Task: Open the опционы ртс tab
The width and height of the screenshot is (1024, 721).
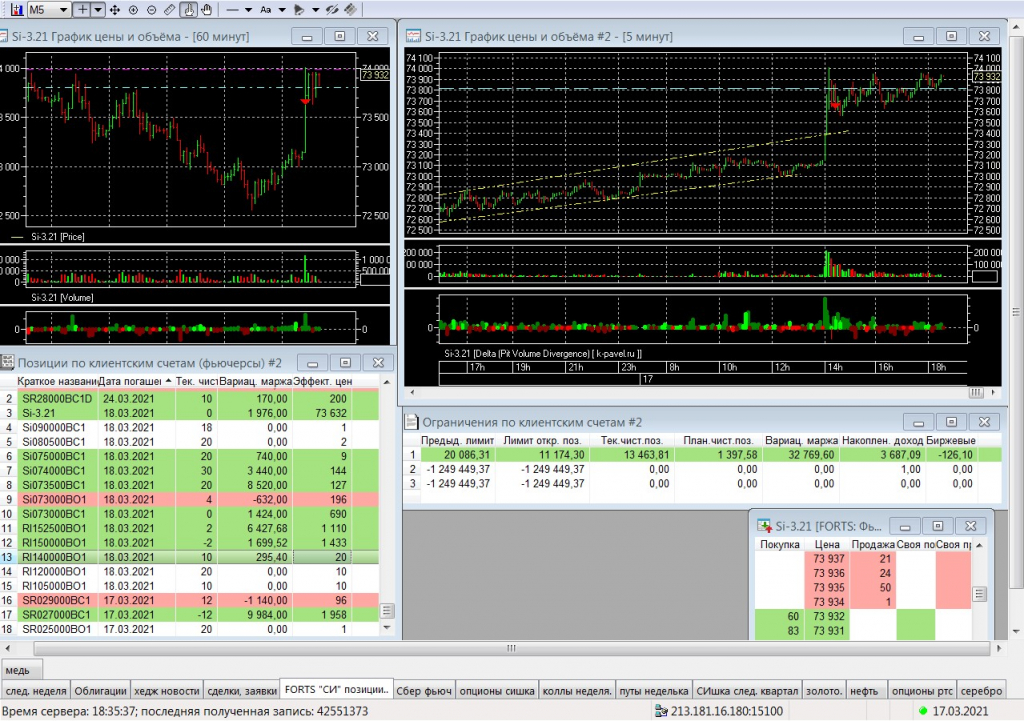Action: click(x=922, y=690)
